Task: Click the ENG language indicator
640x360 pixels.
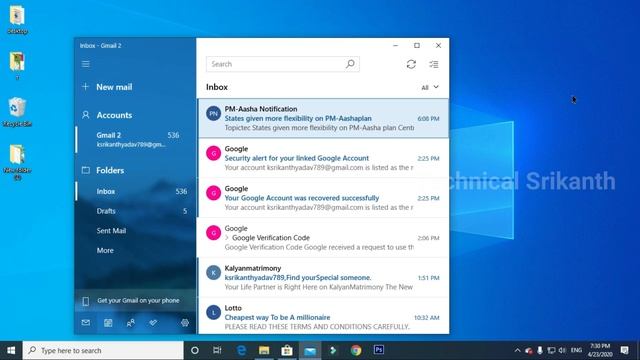Action: click(576, 350)
